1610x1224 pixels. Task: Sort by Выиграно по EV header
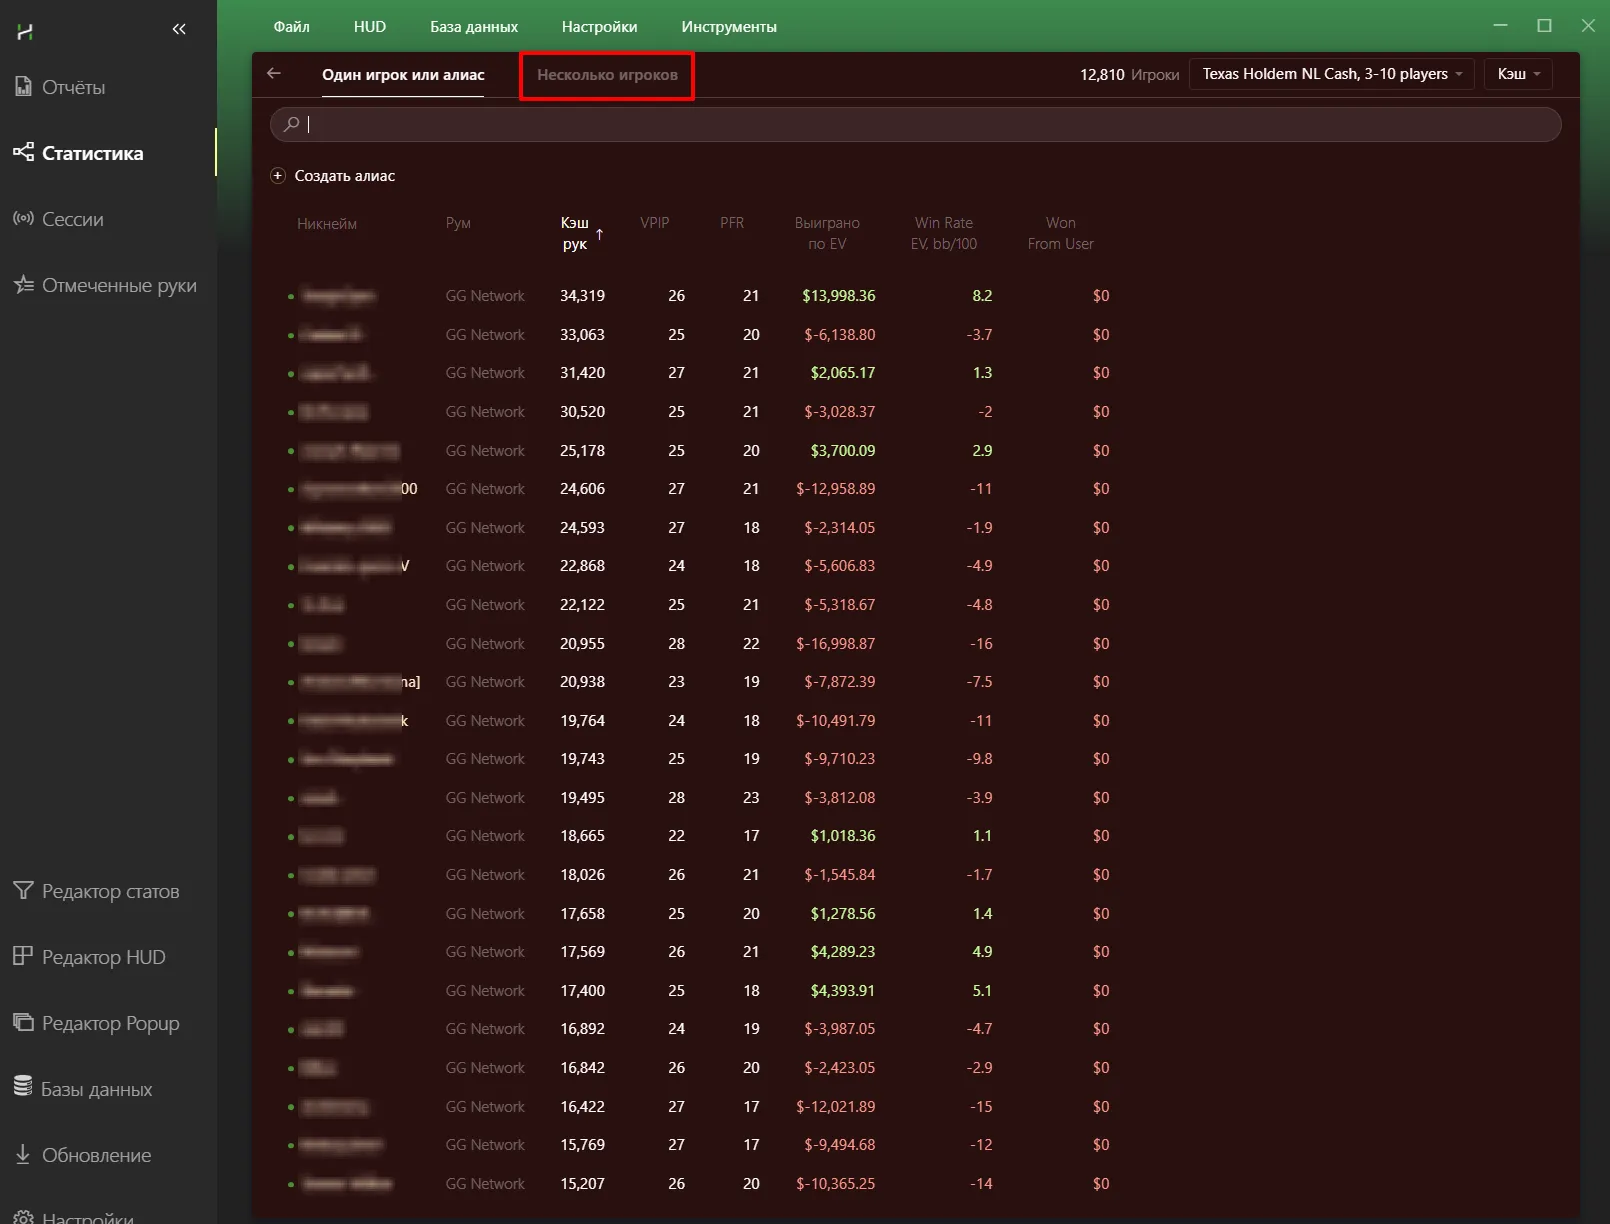tap(827, 233)
